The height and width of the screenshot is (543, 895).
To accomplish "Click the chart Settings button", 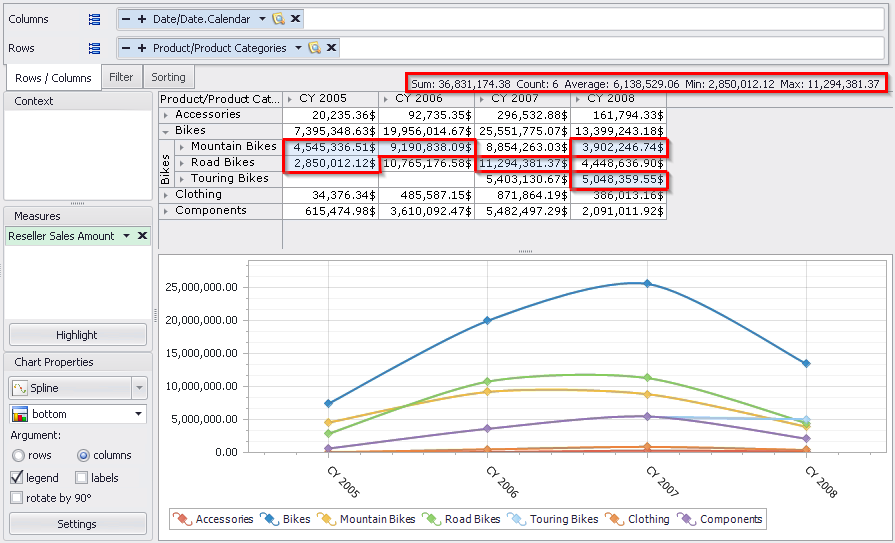I will click(77, 524).
